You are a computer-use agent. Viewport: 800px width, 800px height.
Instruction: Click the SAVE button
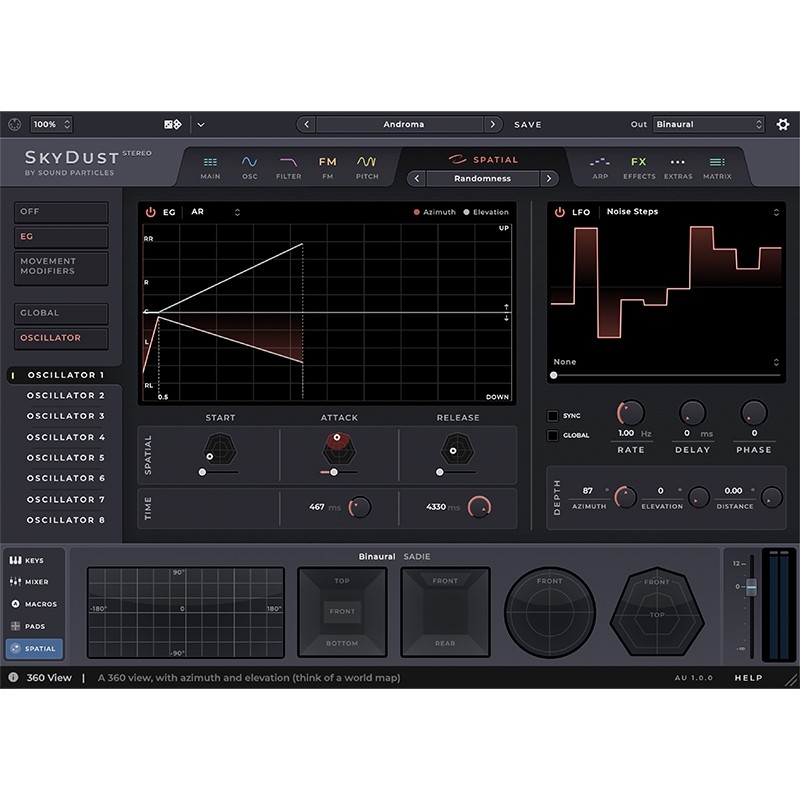tap(528, 124)
